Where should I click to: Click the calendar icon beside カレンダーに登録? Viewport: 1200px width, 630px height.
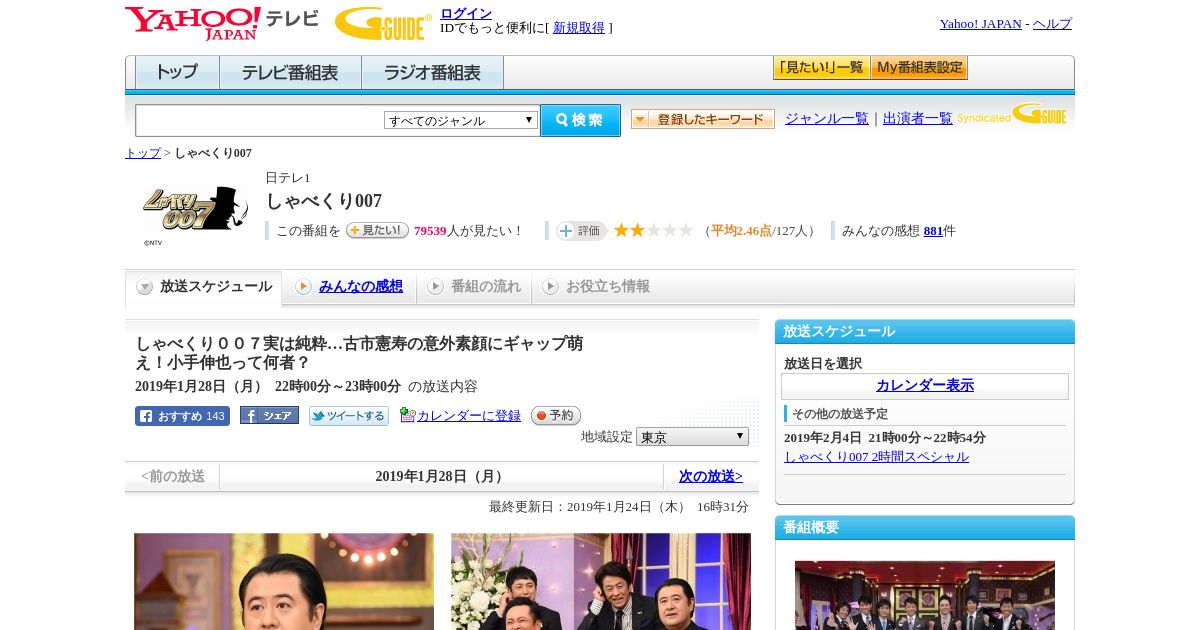coord(407,415)
